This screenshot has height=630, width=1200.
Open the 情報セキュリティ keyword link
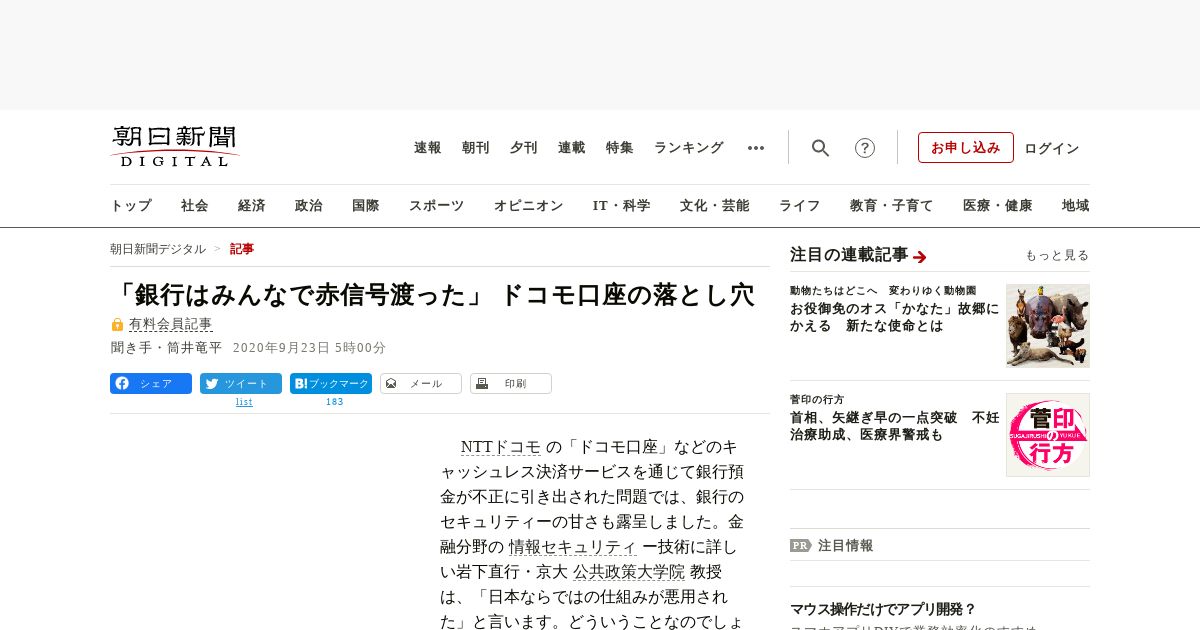(x=573, y=547)
